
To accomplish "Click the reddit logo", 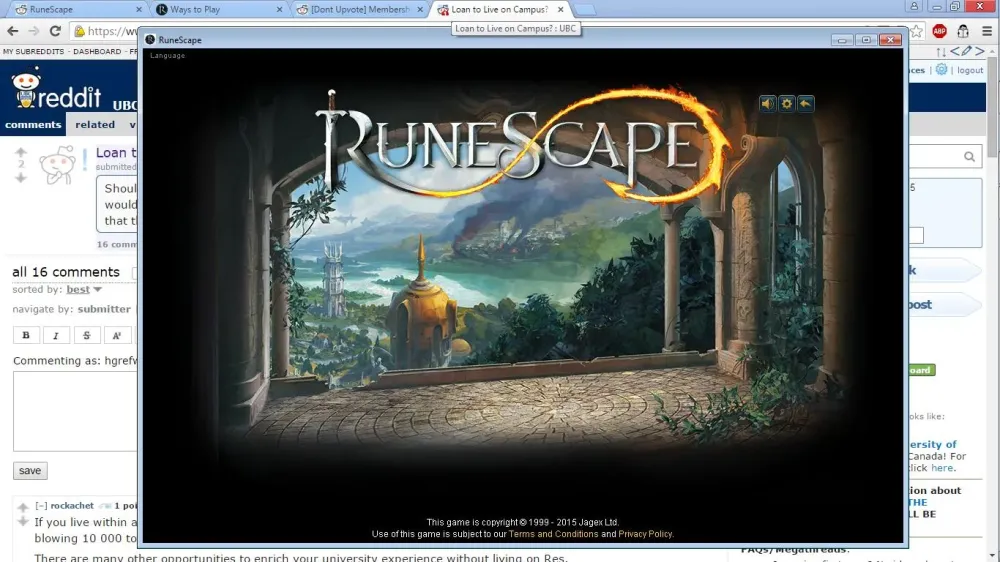I will tap(56, 89).
